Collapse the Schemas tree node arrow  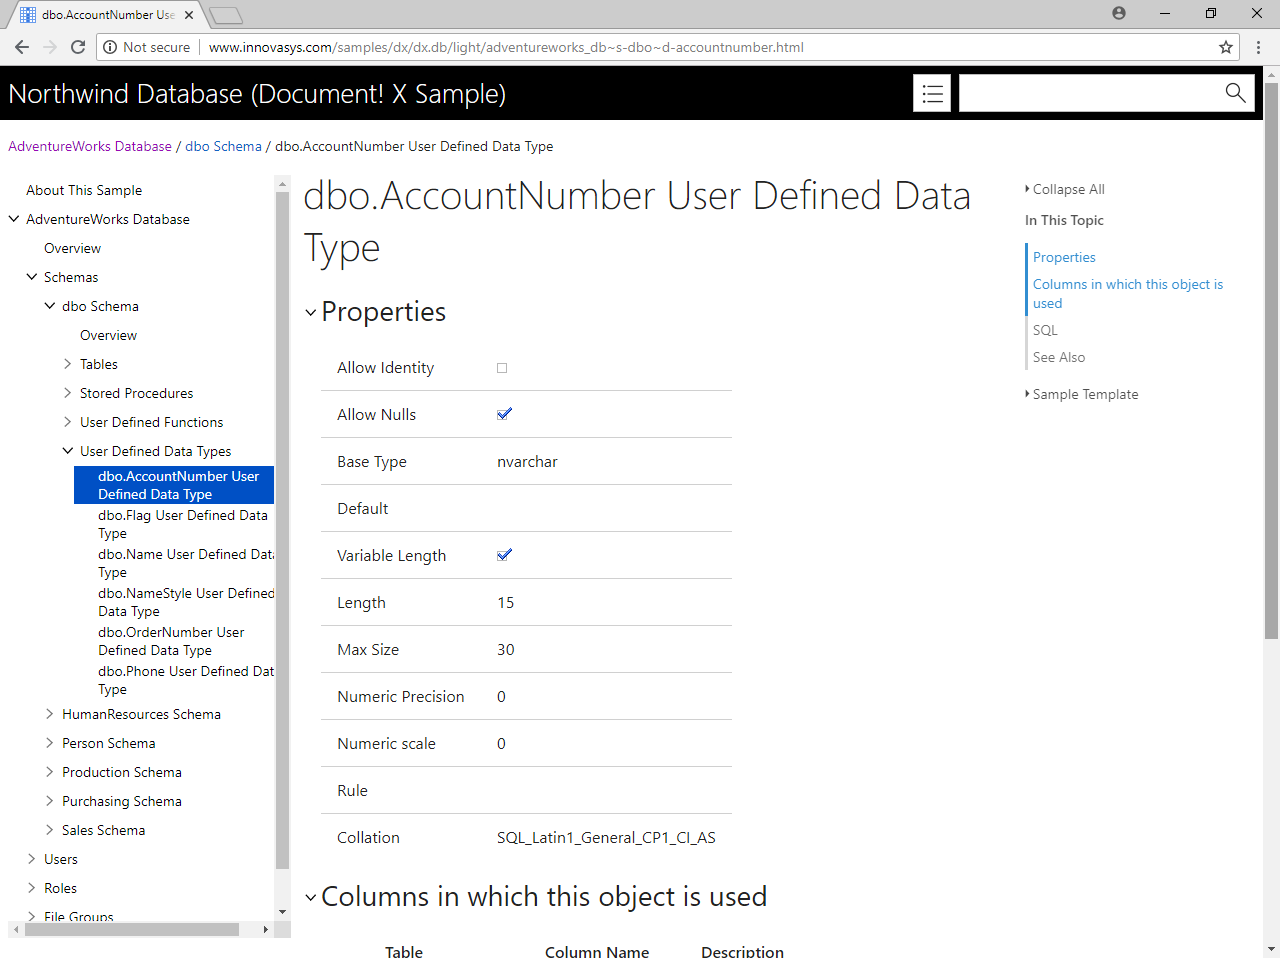click(32, 277)
